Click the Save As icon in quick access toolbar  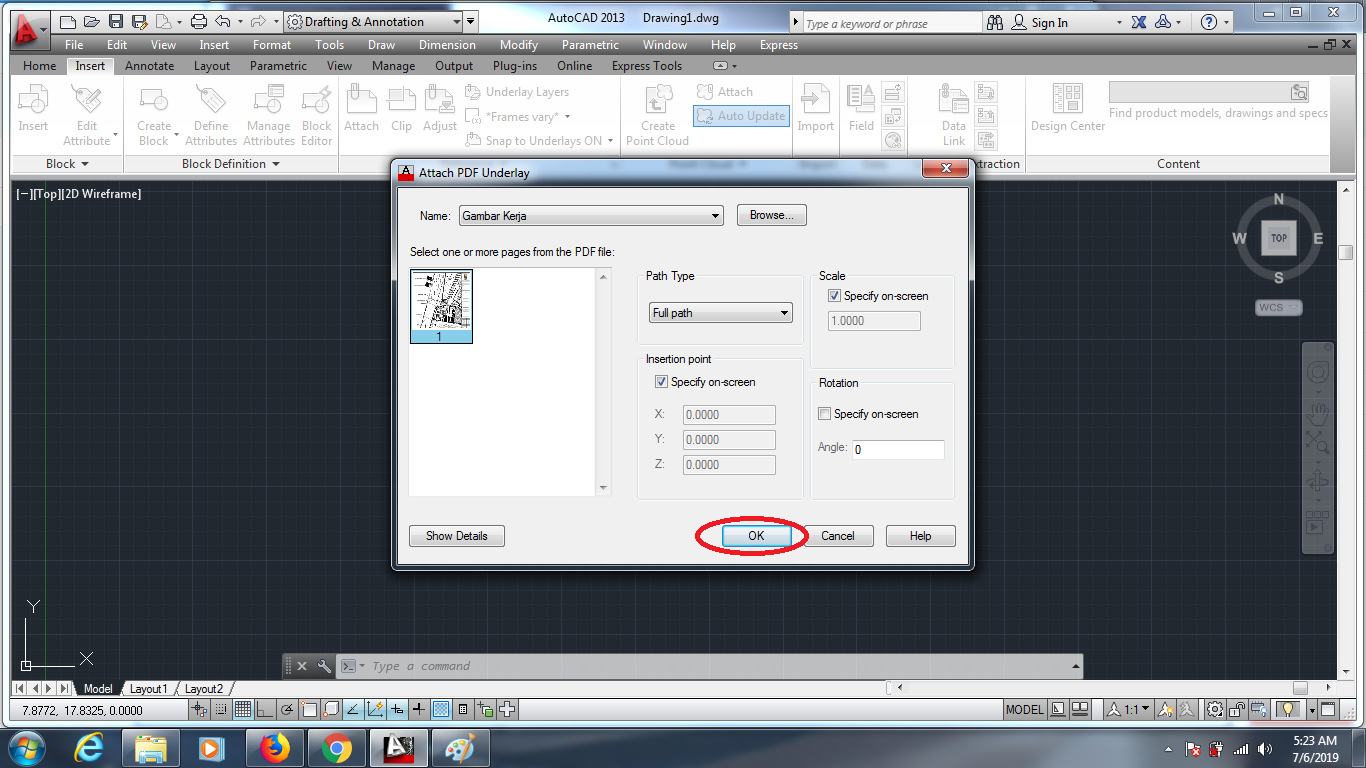tap(140, 21)
